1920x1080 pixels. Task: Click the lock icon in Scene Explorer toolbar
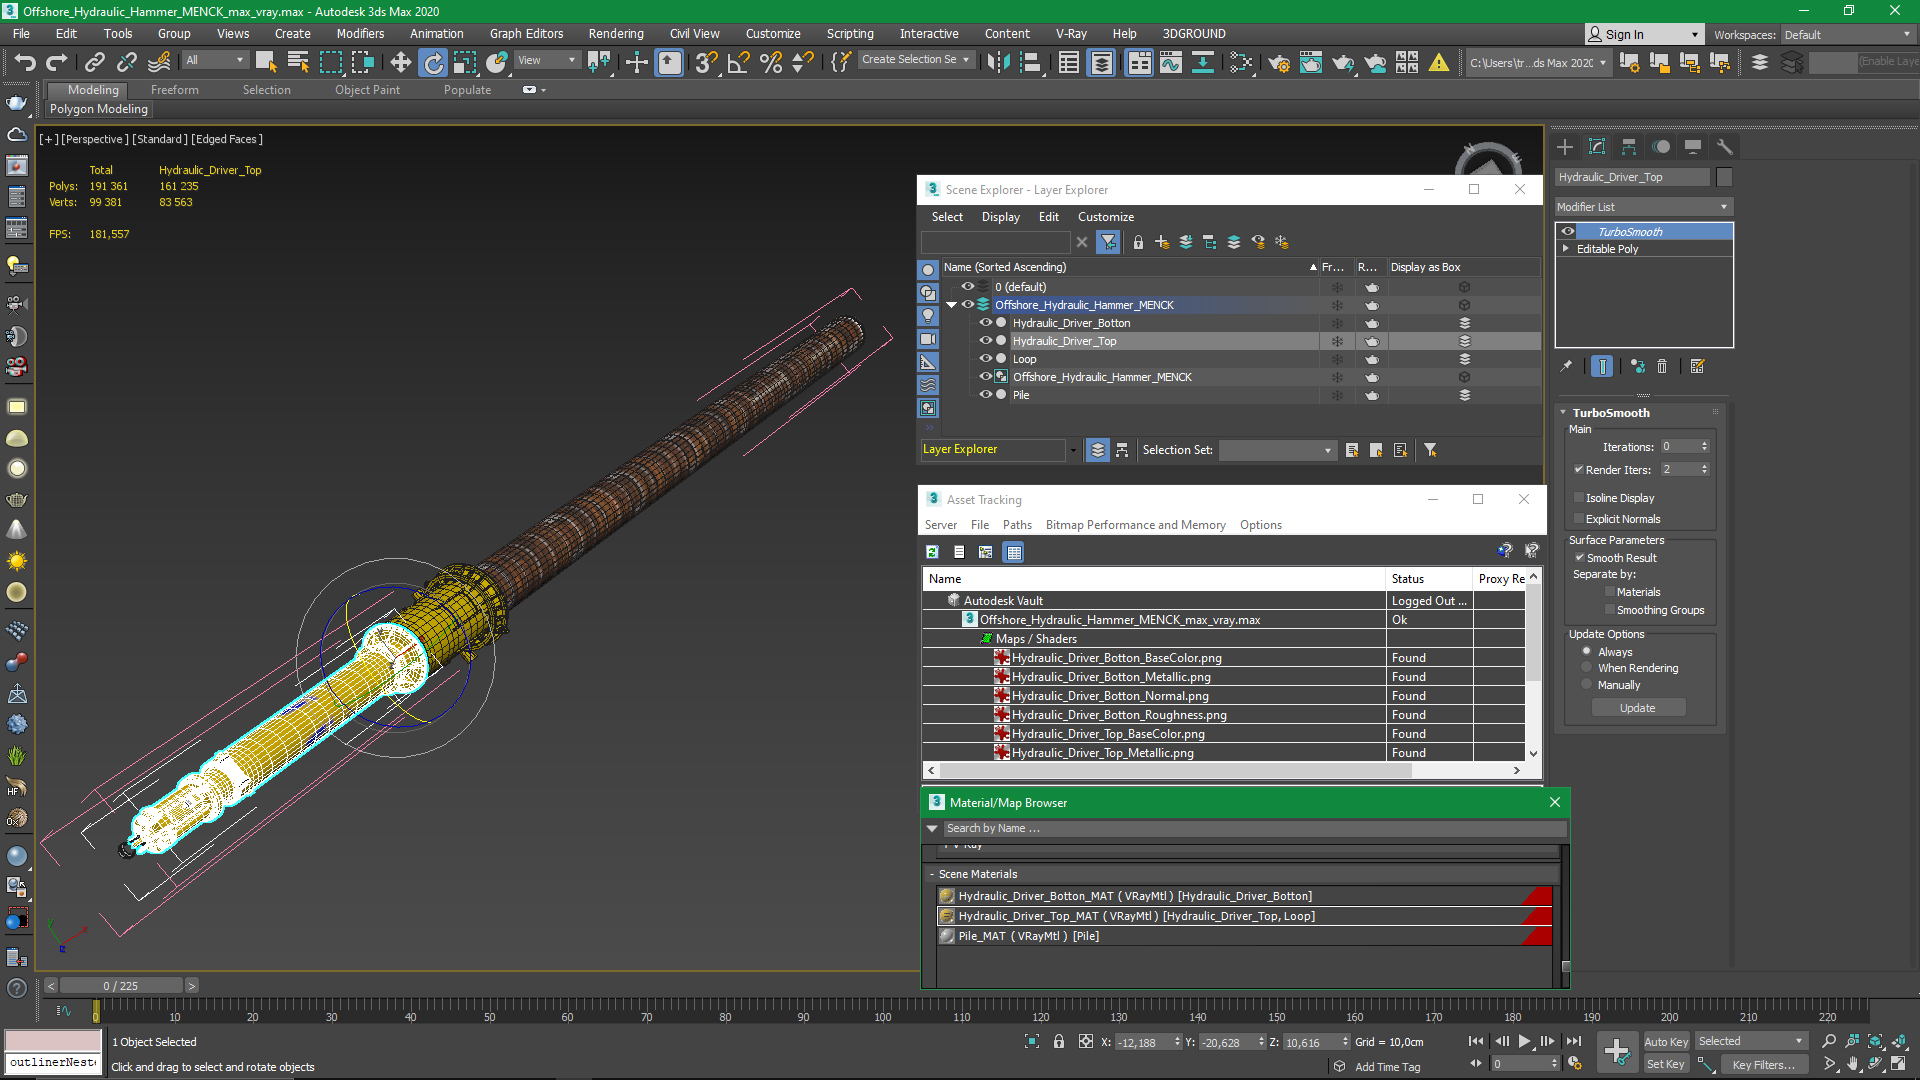(1138, 242)
